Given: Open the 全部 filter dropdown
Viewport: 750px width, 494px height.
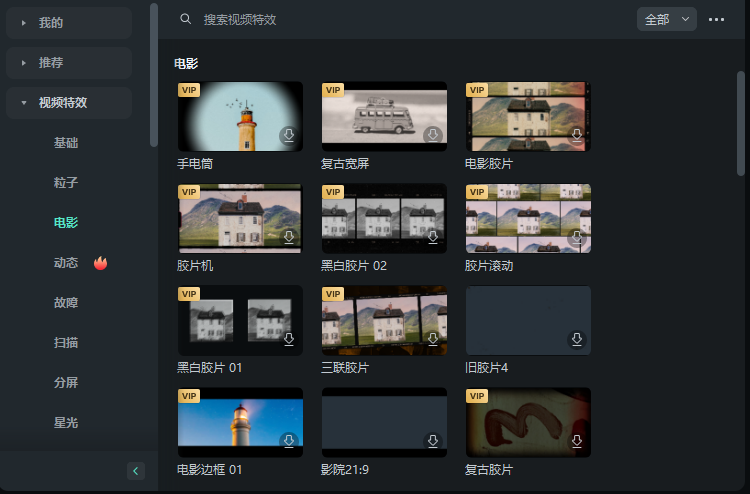Looking at the screenshot, I should click(666, 20).
